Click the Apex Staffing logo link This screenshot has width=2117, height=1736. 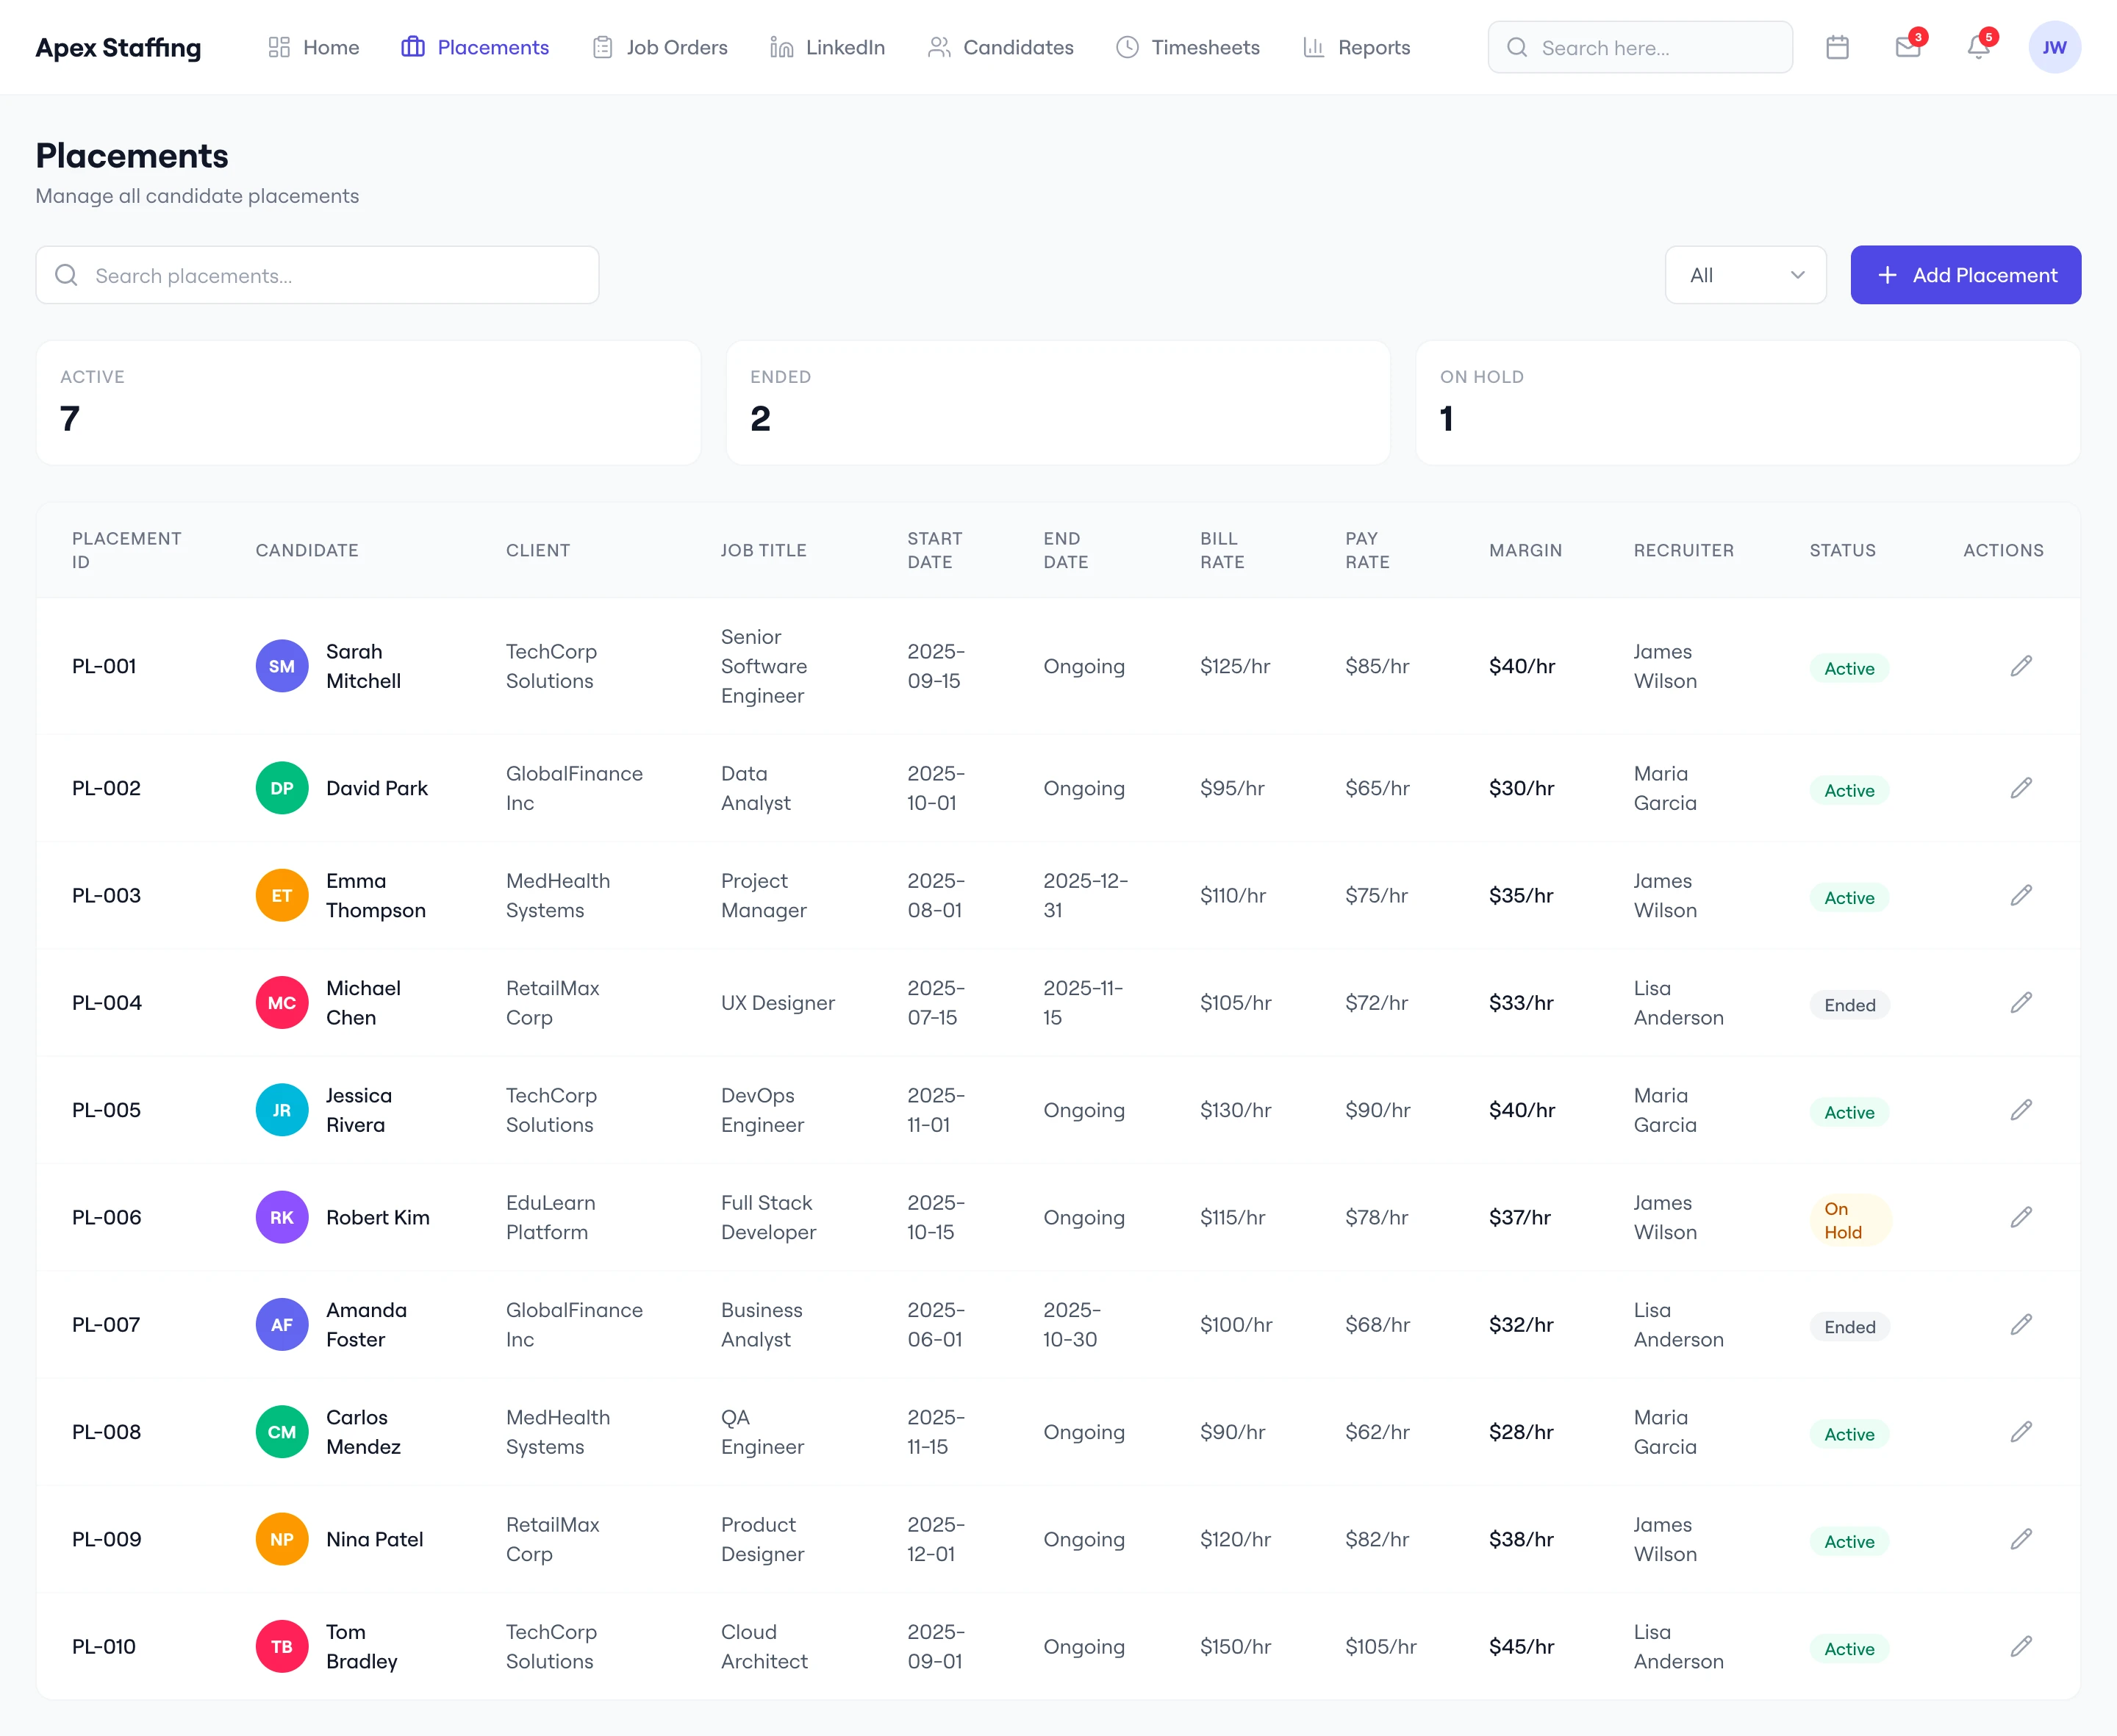pos(118,47)
